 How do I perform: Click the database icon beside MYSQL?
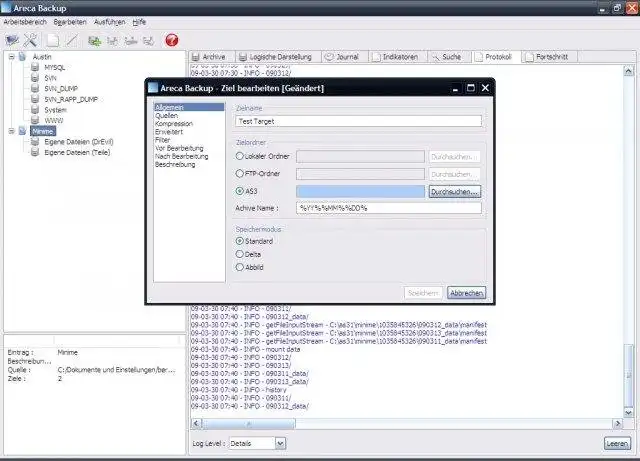[x=35, y=67]
